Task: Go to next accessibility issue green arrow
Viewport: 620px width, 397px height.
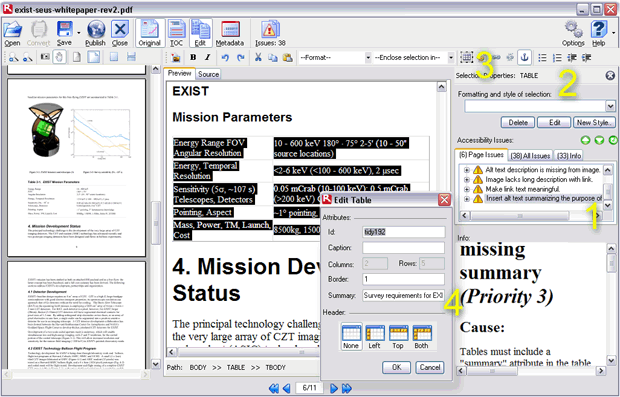Action: coord(599,140)
